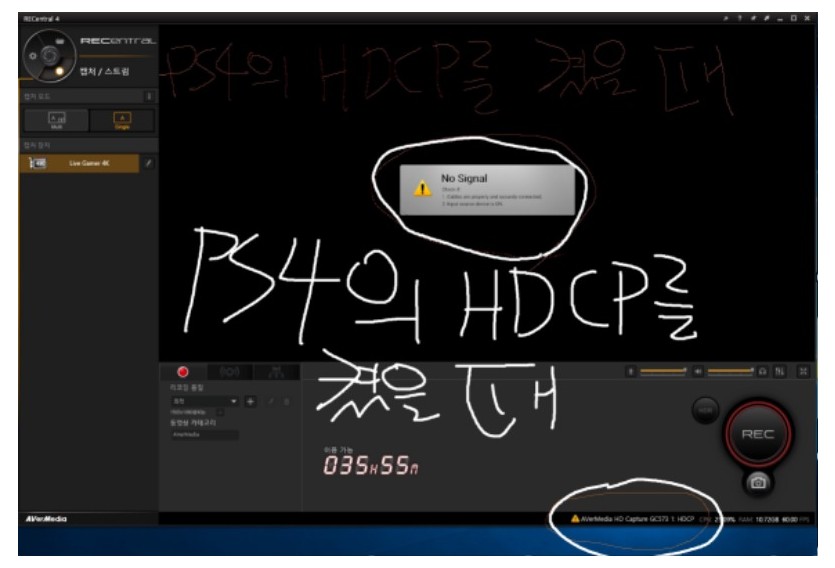835x568 pixels.
Task: Start recording with the REC button
Action: (x=758, y=434)
